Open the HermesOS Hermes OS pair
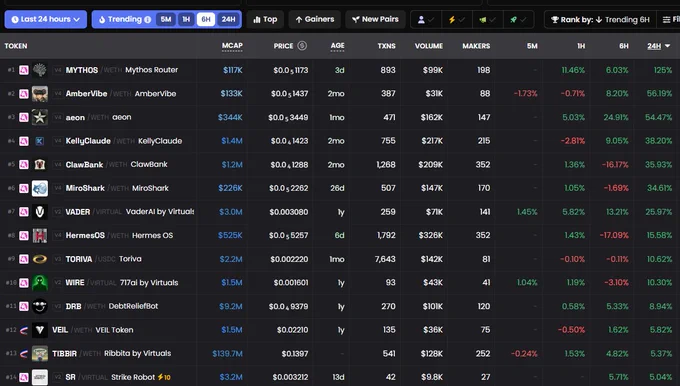Screen dimensions: 680x386 coord(340,236)
